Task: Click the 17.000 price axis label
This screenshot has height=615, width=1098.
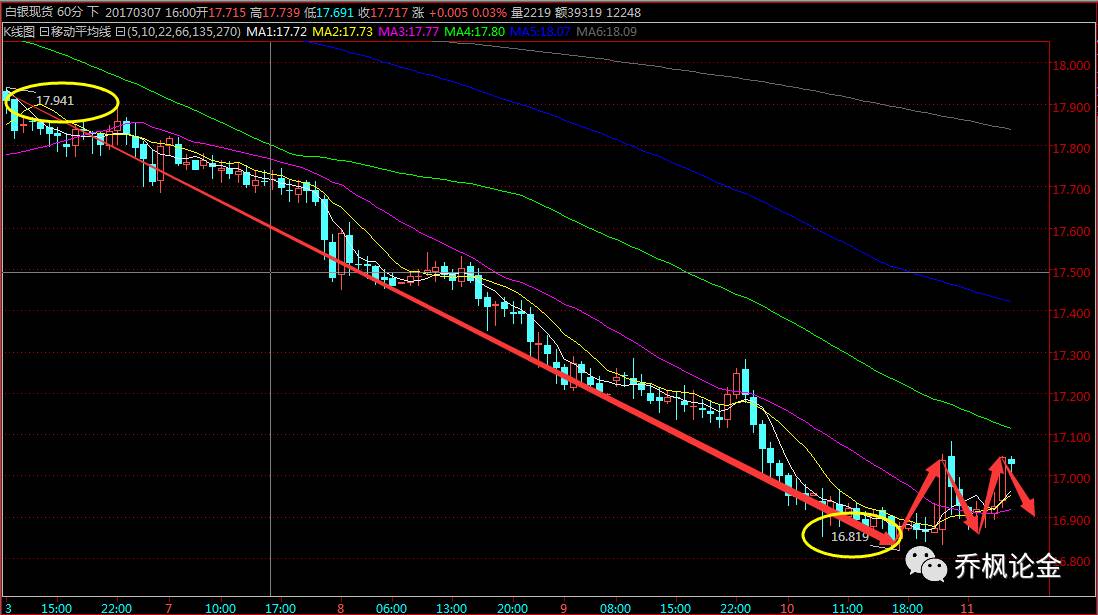Action: pyautogui.click(x=1071, y=479)
